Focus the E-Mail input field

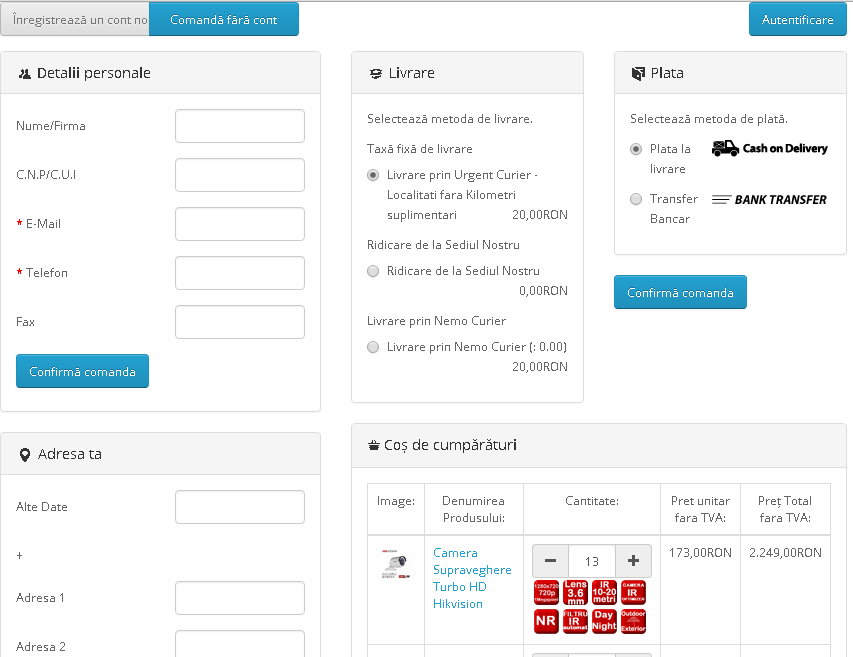pyautogui.click(x=240, y=224)
